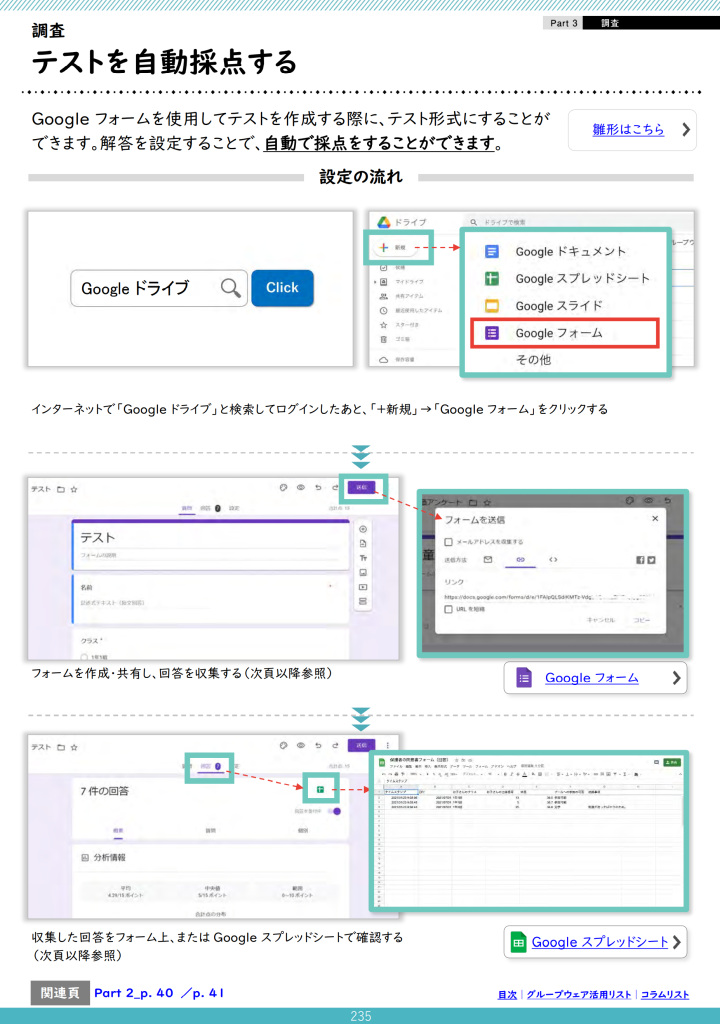Star the テスト form in the editor
720x1024 pixels.
[74, 489]
